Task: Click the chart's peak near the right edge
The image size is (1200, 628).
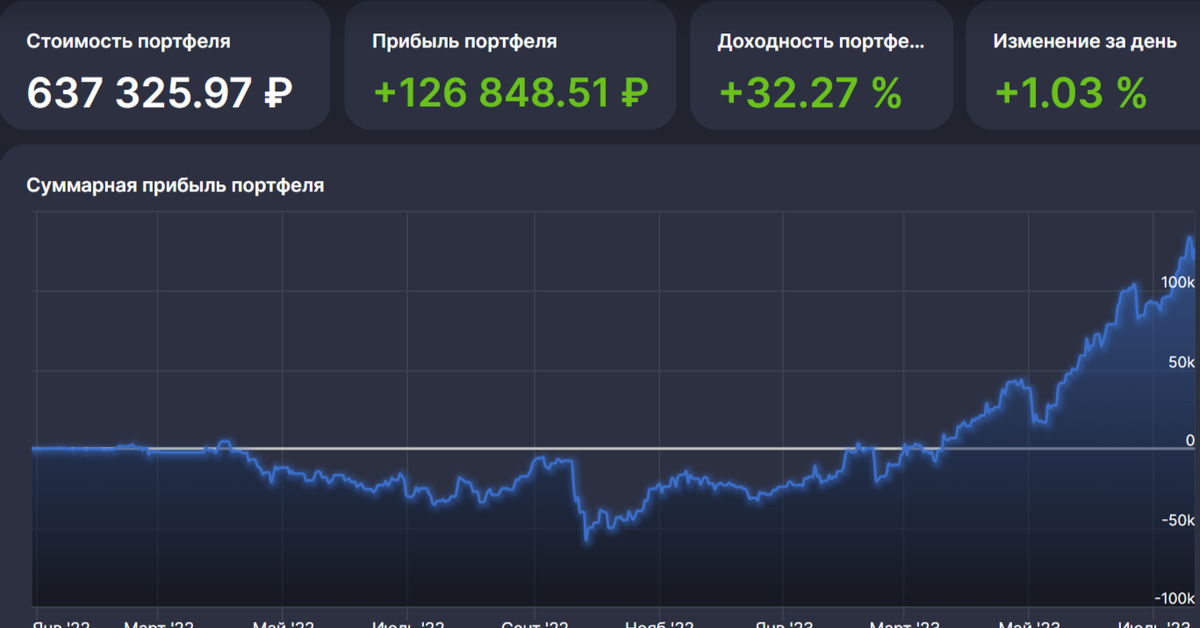Action: tap(1189, 238)
